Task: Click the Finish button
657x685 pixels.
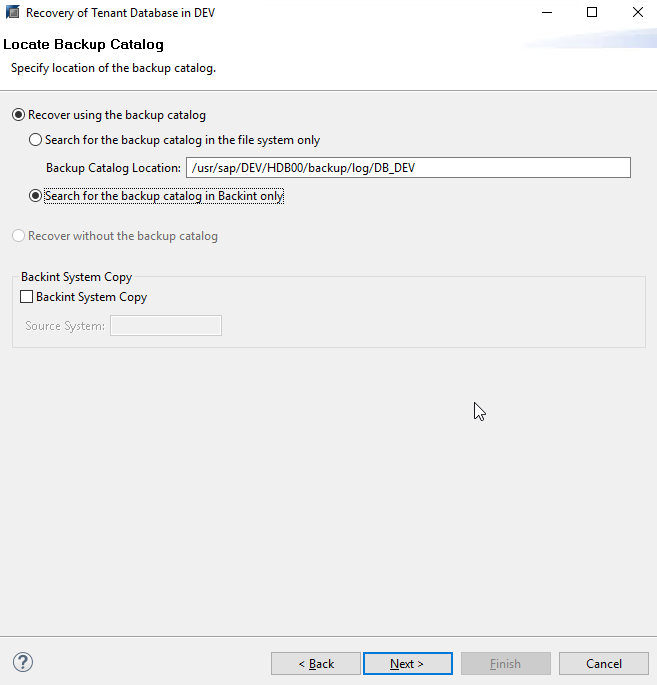Action: [505, 664]
